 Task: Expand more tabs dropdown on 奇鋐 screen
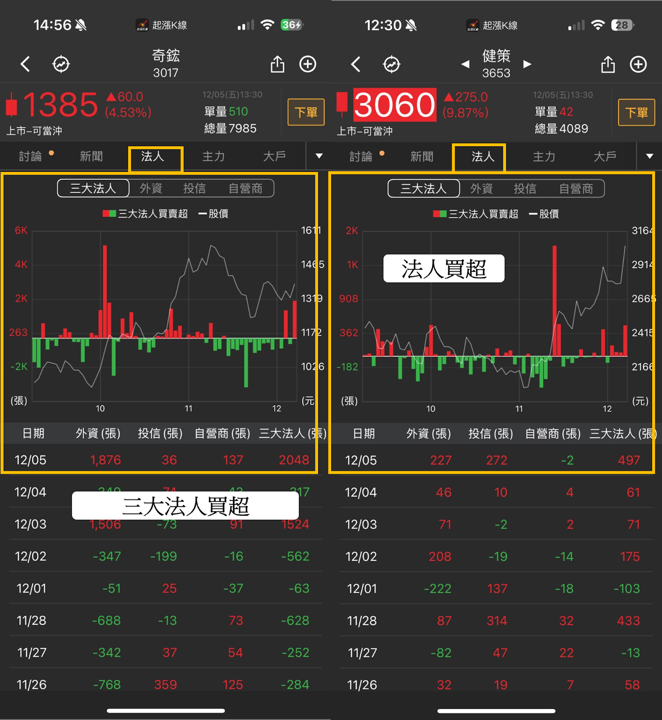319,156
